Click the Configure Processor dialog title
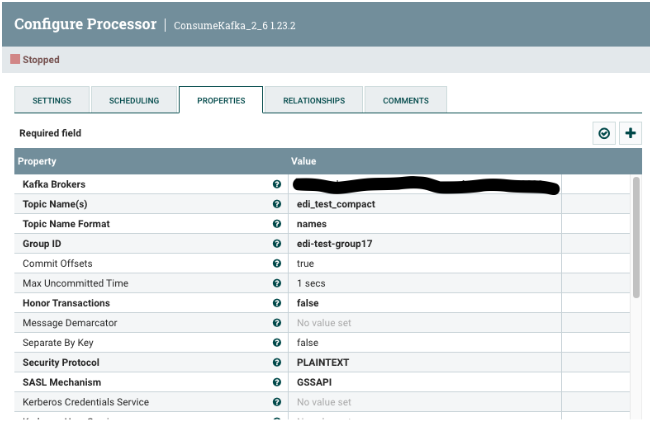Image resolution: width=650 pixels, height=427 pixels. 85,24
